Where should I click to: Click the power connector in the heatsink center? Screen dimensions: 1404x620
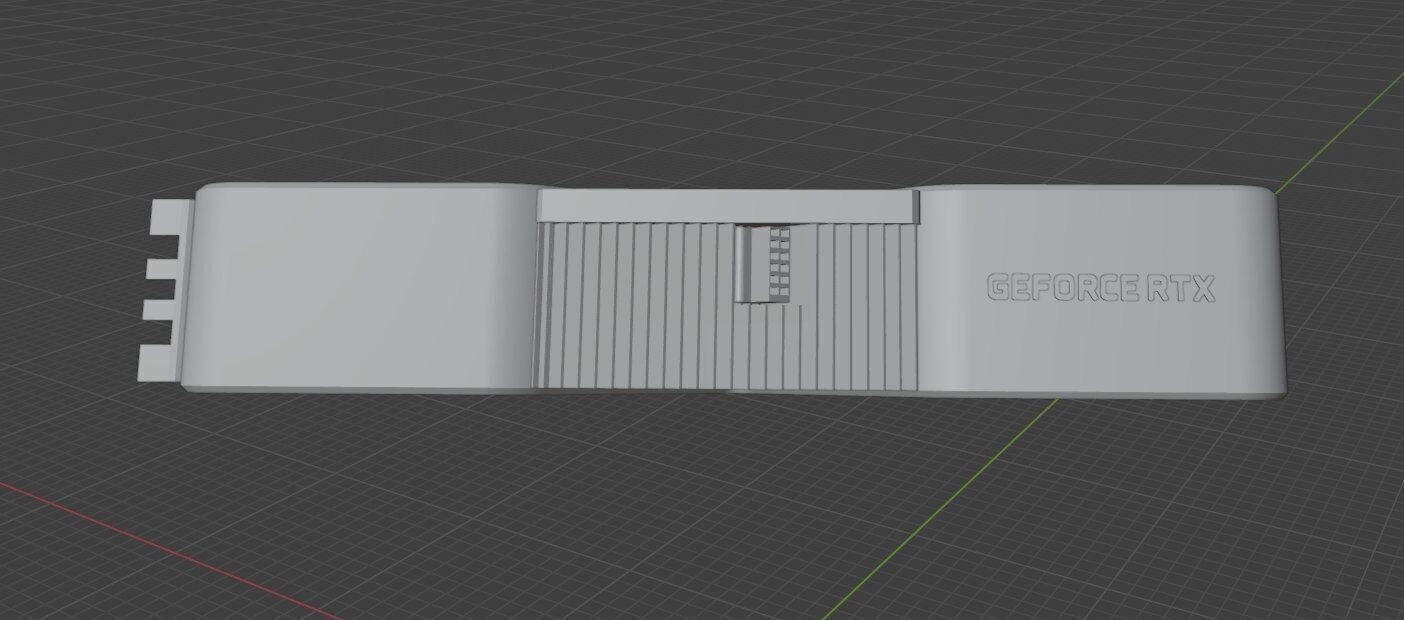point(764,263)
